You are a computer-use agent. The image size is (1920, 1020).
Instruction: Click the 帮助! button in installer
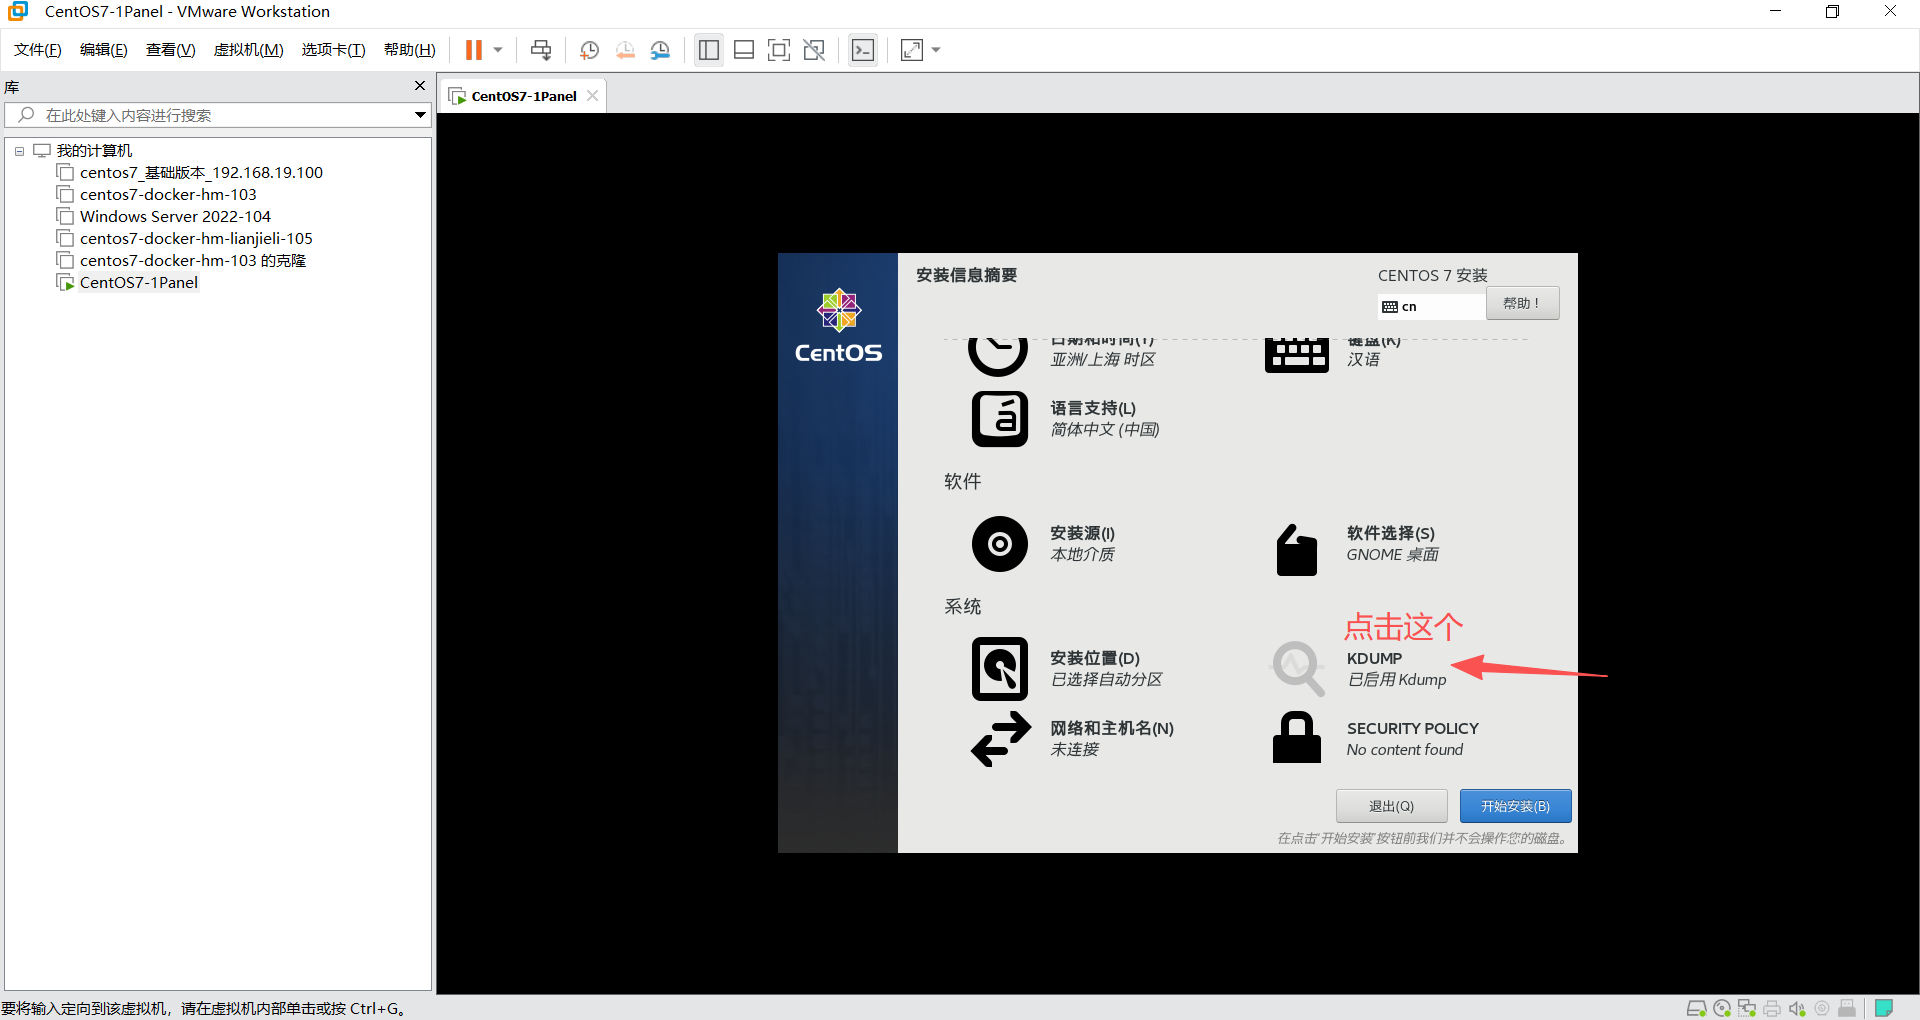[1522, 303]
